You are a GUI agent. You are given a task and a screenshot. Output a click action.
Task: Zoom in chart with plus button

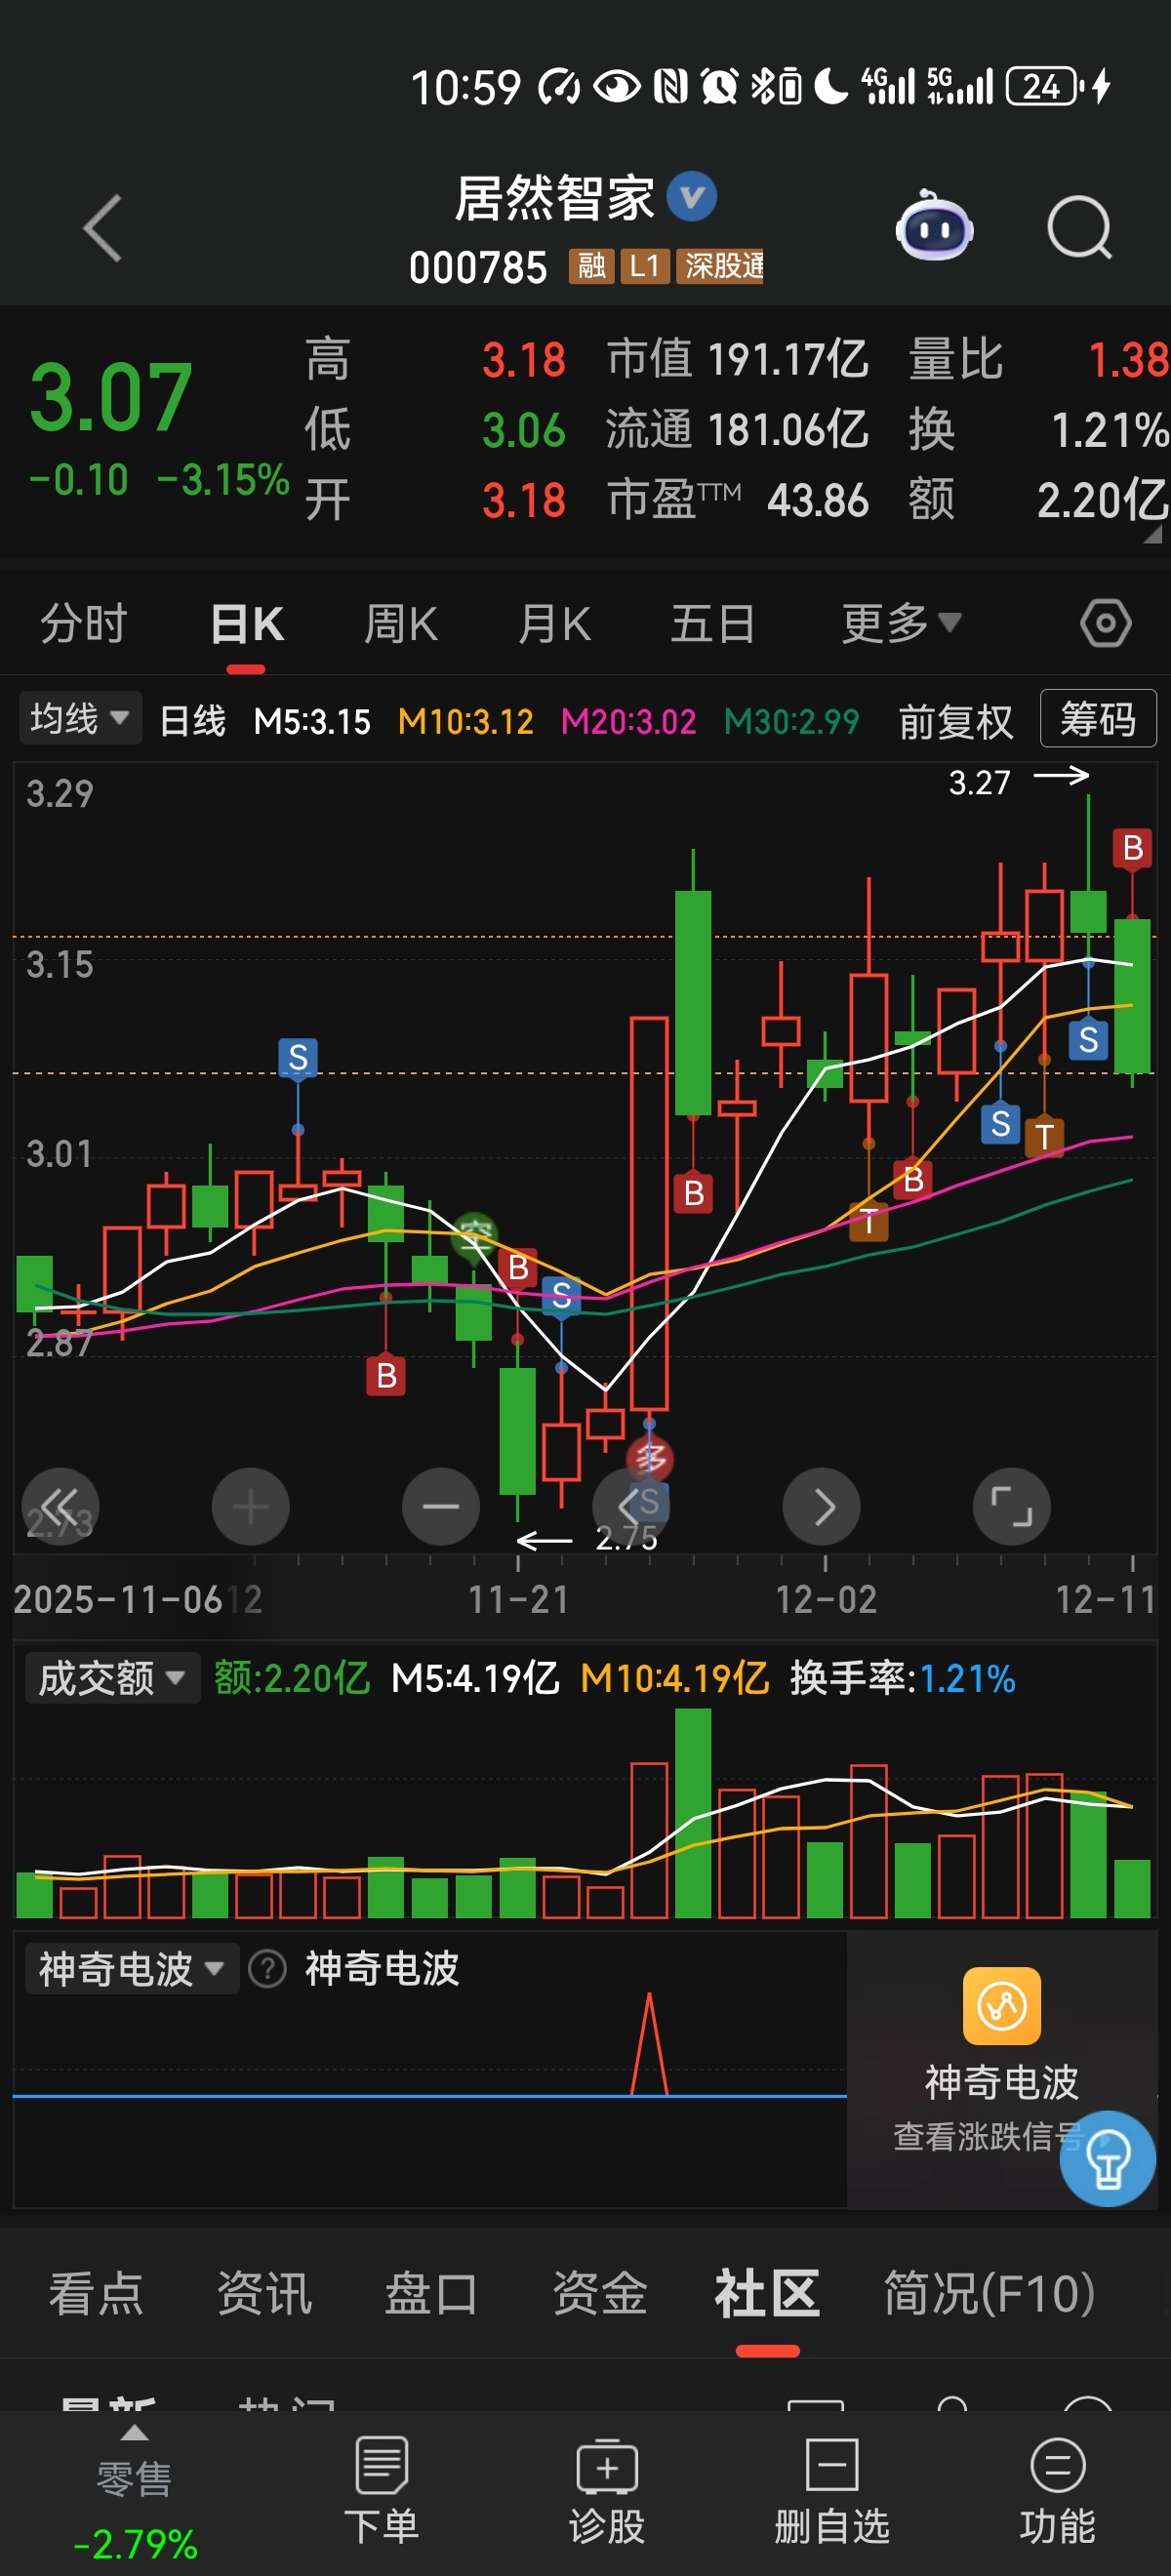250,1506
